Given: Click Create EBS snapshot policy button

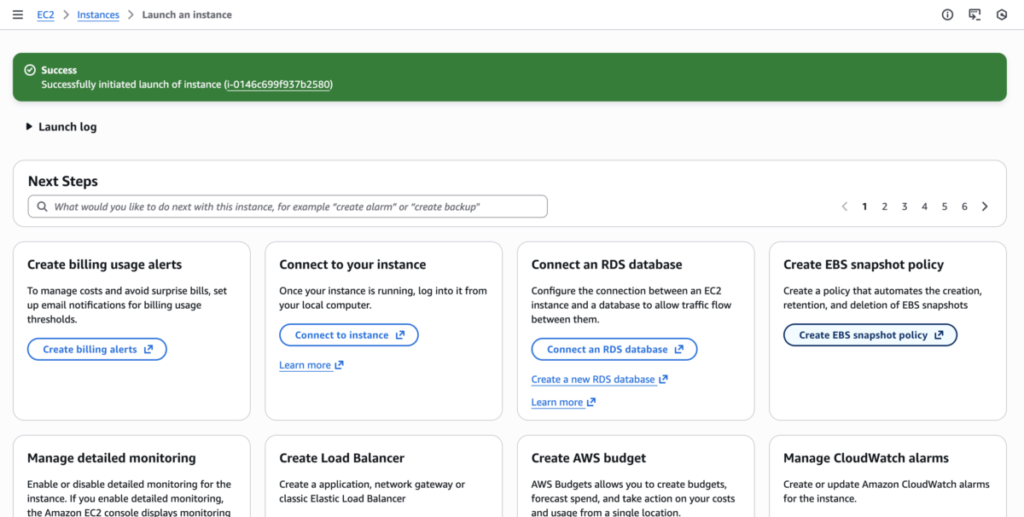Looking at the screenshot, I should 870,335.
